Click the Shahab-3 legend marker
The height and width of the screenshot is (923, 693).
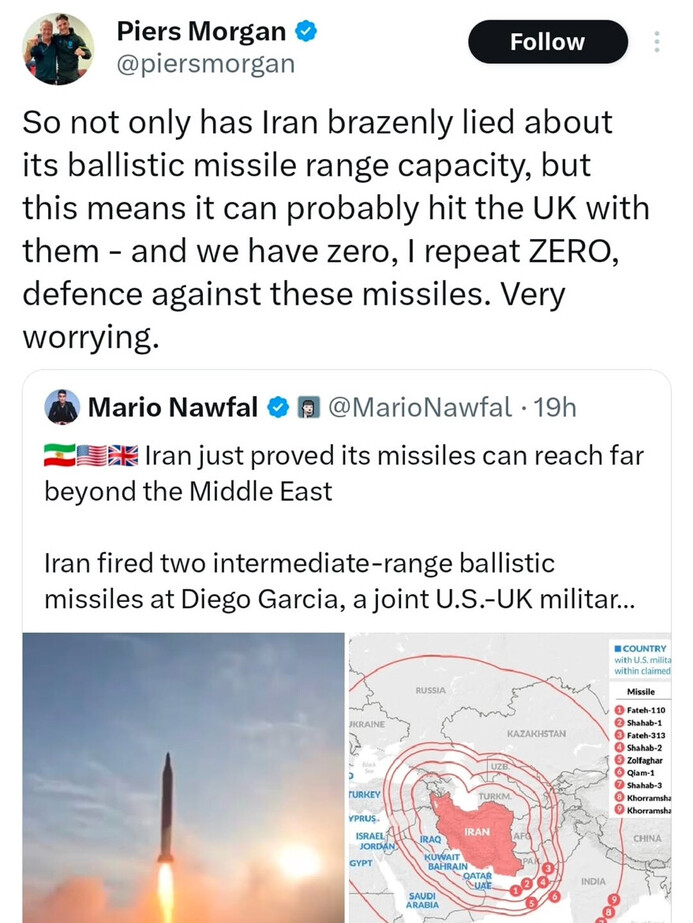[620, 784]
